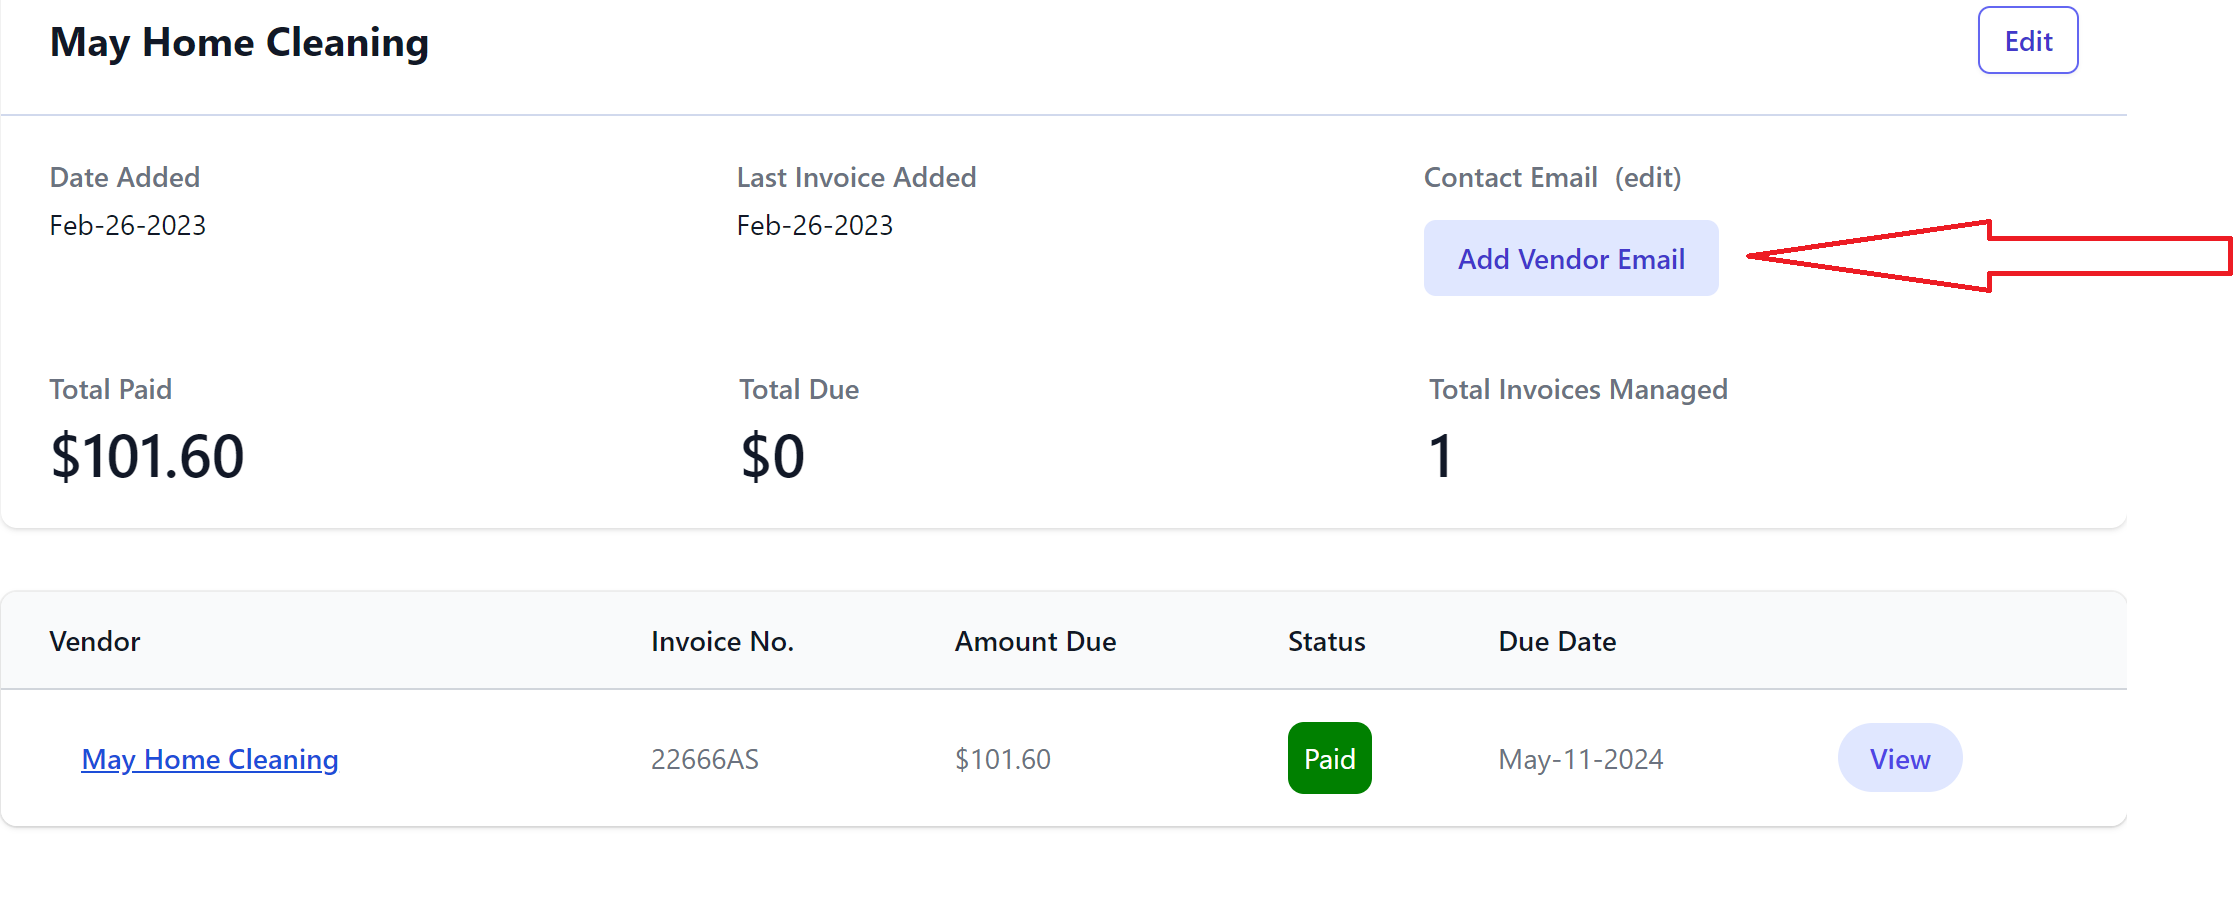Click the date under Last Invoice Added
2238x919 pixels.
tap(815, 226)
